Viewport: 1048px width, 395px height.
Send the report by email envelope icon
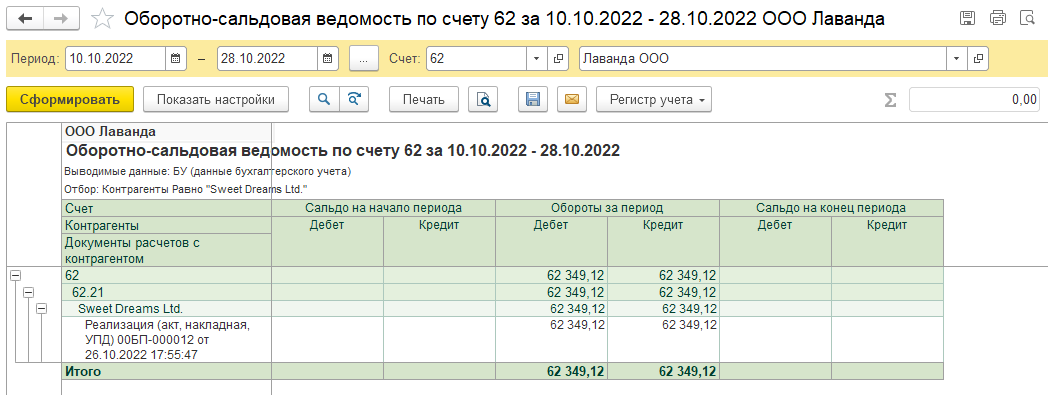point(571,100)
